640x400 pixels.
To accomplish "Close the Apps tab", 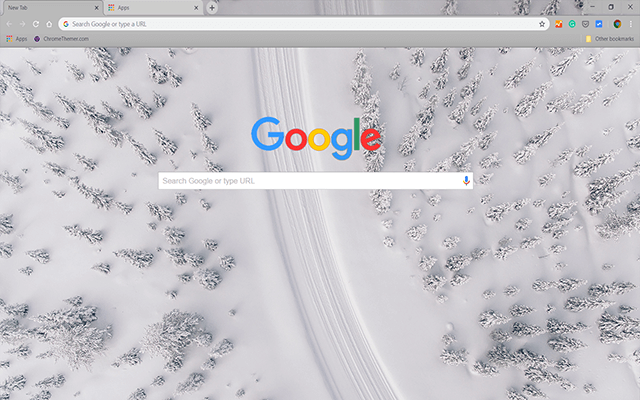I will coord(196,8).
